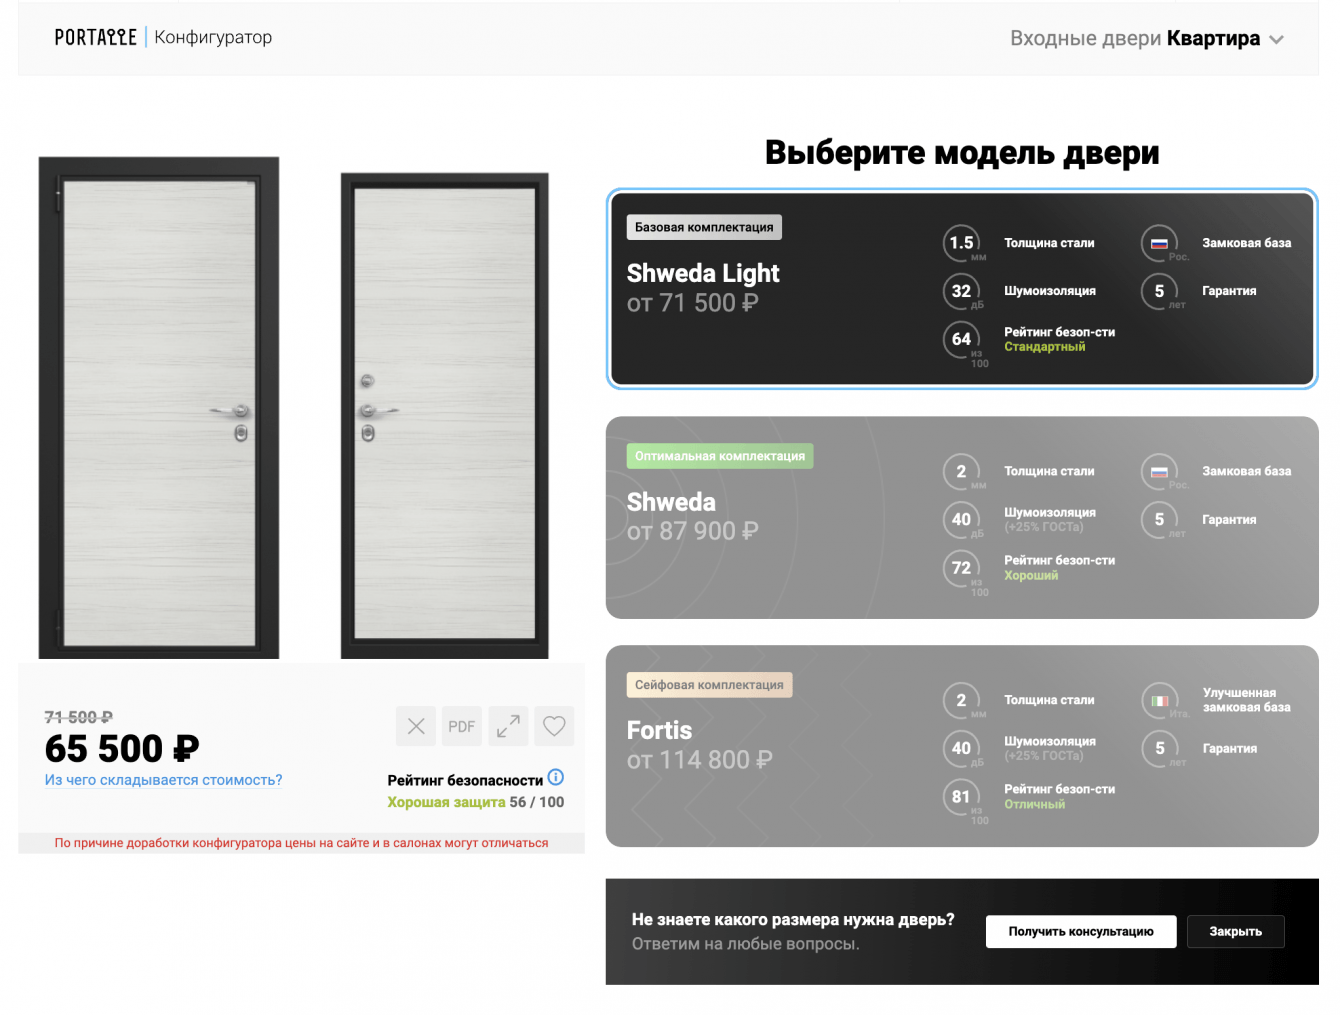Click the Конфигуратор header label
Viewport: 1340px width, 1015px height.
(213, 37)
